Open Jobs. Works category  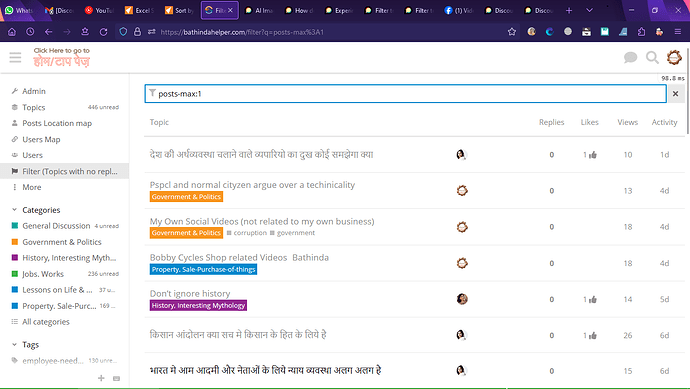tap(43, 274)
